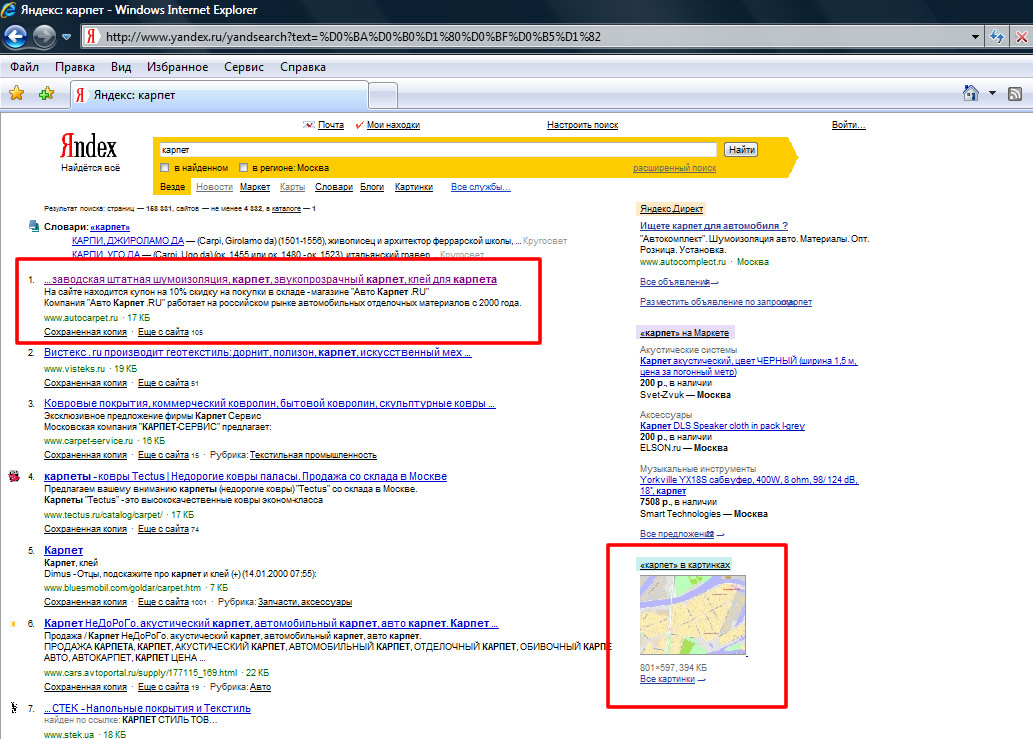Screen dimensions: 1033x739
Task: Click the Home icon in toolbar
Action: pyautogui.click(x=969, y=93)
